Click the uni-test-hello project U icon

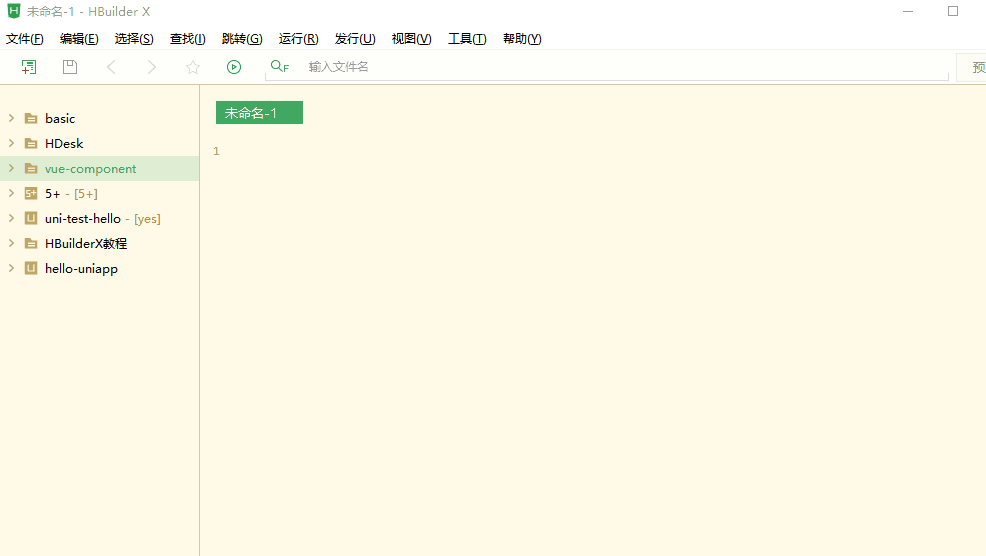click(31, 218)
